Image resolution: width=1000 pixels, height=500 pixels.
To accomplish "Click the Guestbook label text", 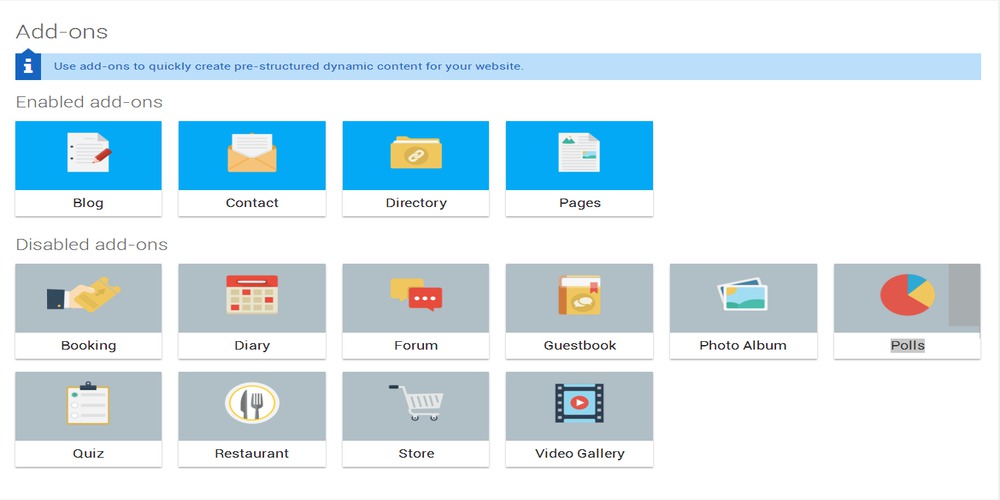I will click(x=579, y=345).
